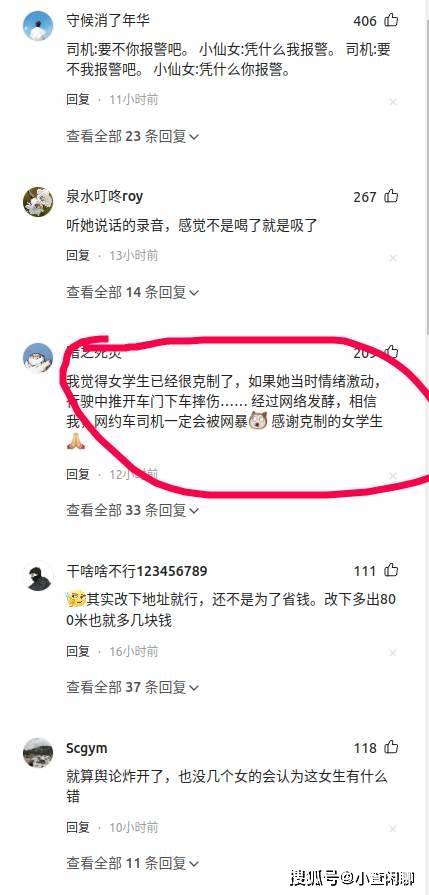The height and width of the screenshot is (895, 429).
Task: Open Scgym's profile avatar
Action: pyautogui.click(x=38, y=753)
